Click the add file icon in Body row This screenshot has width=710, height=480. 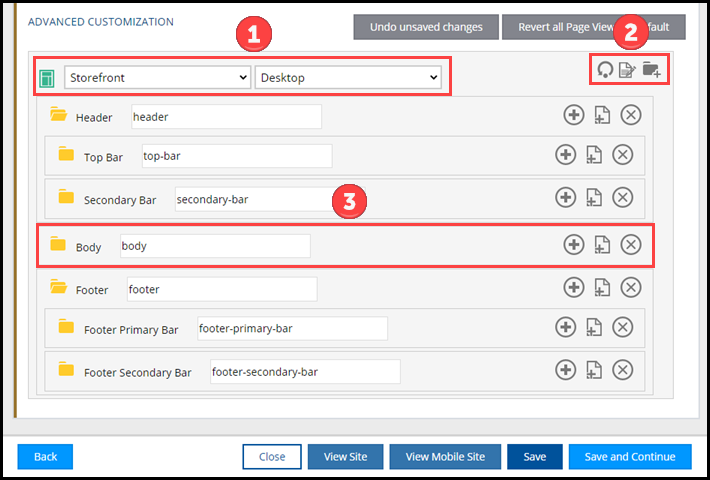(602, 244)
